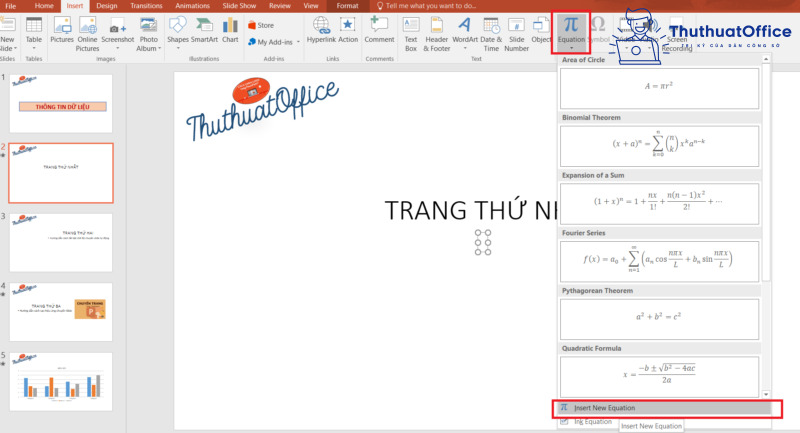Image resolution: width=800 pixels, height=433 pixels.
Task: Insert the Area of Circle equation
Action: coord(659,88)
